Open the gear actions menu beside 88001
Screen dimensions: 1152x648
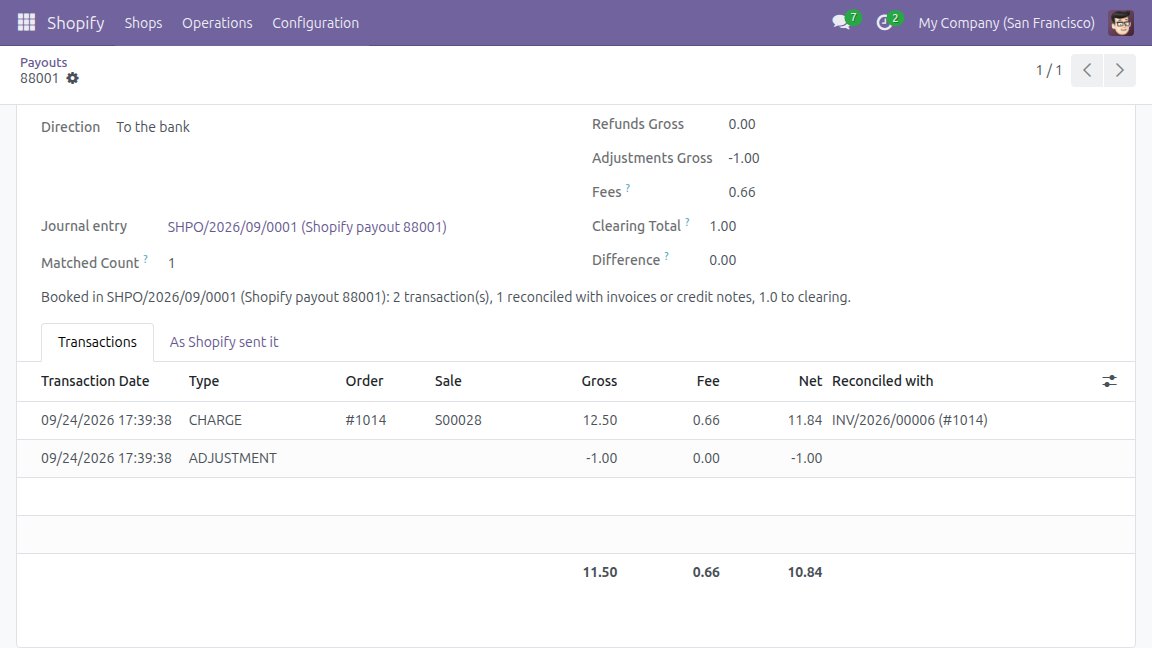click(72, 78)
